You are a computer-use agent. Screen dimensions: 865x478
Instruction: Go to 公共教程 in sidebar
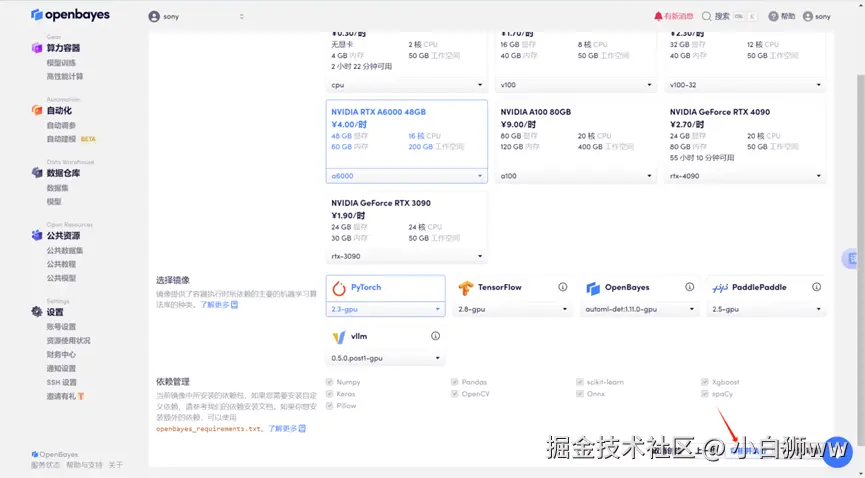coord(61,264)
